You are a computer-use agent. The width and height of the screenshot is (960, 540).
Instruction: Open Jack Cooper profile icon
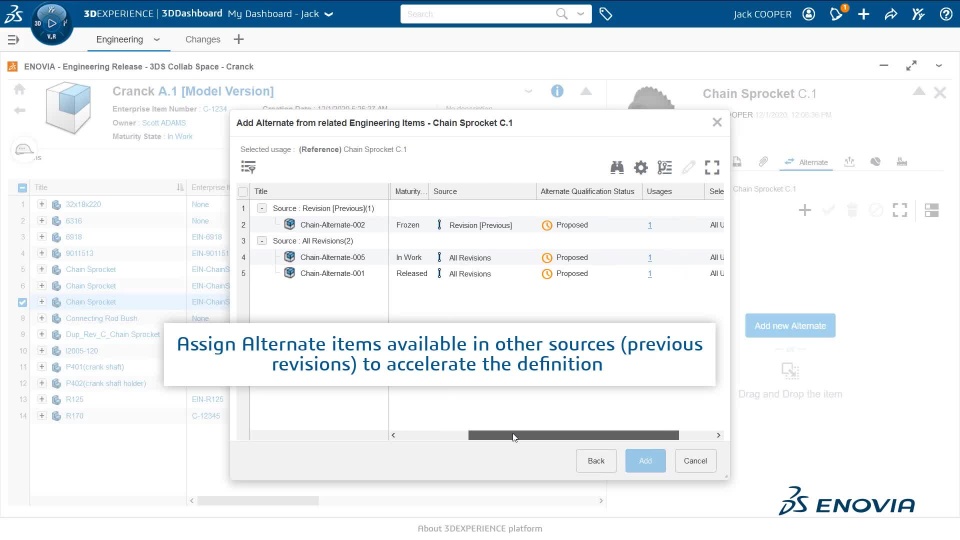(x=809, y=14)
